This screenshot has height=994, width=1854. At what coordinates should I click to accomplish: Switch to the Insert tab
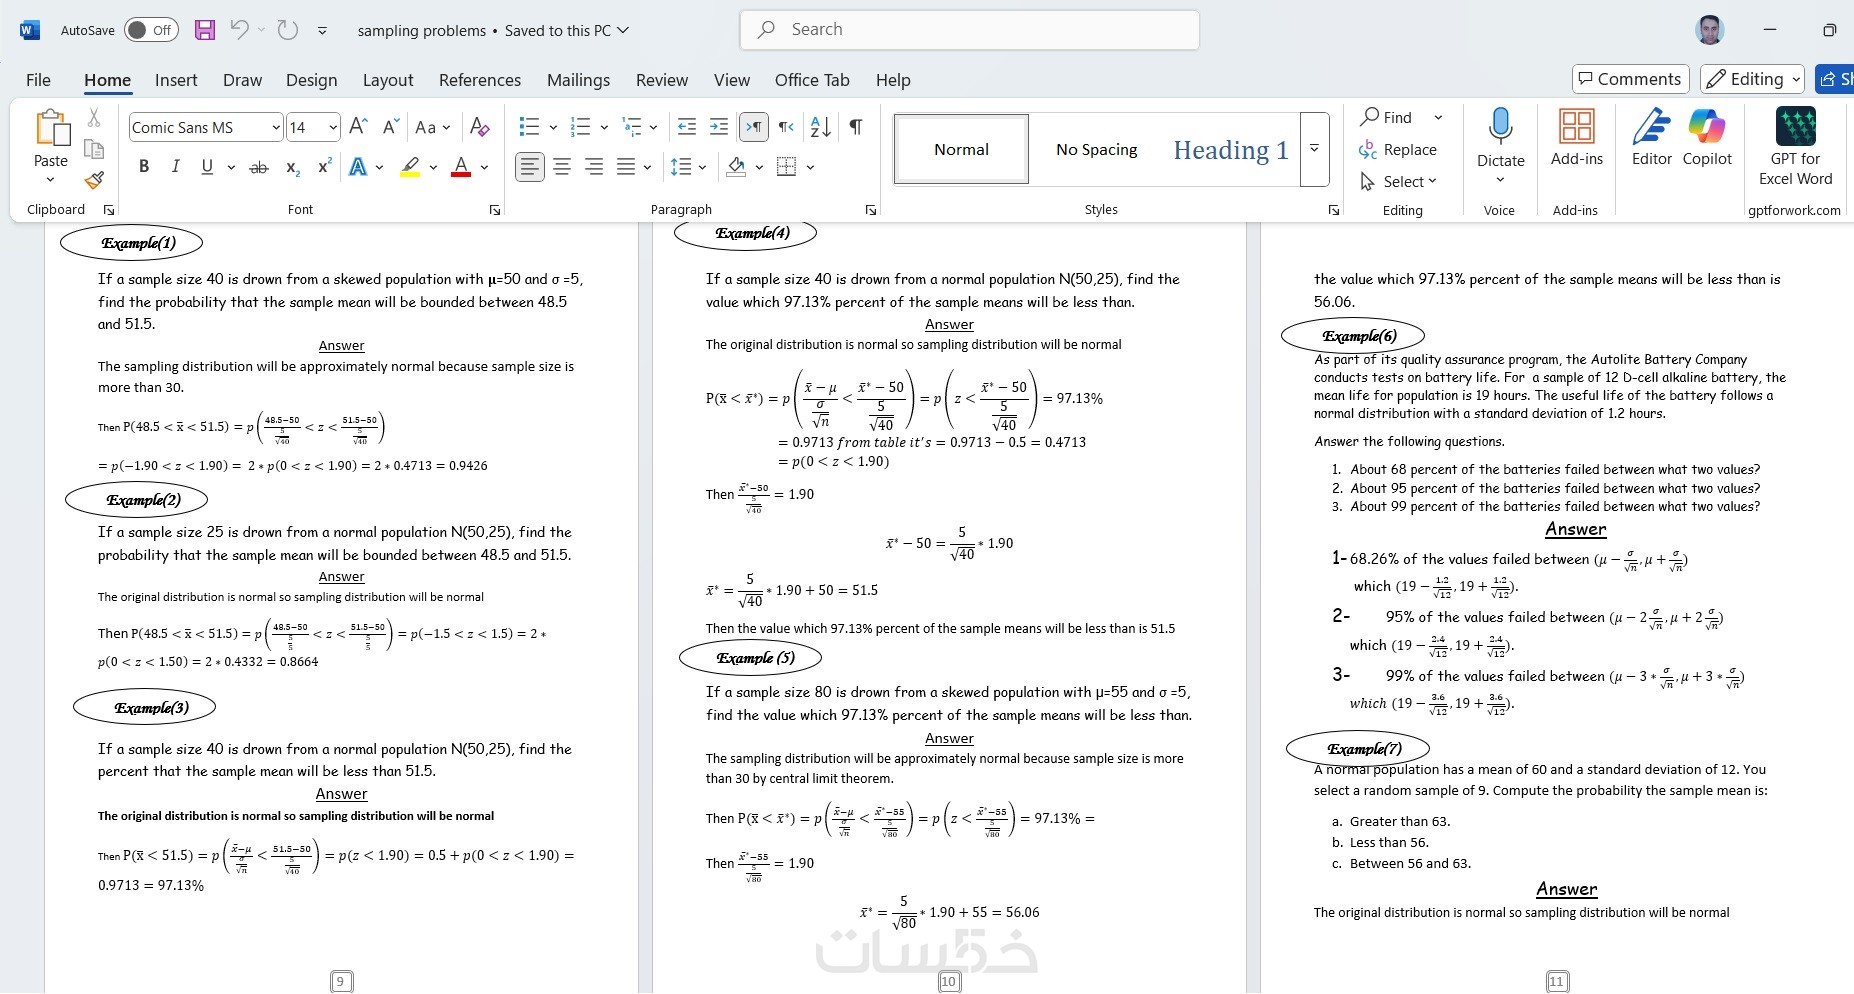pyautogui.click(x=176, y=80)
